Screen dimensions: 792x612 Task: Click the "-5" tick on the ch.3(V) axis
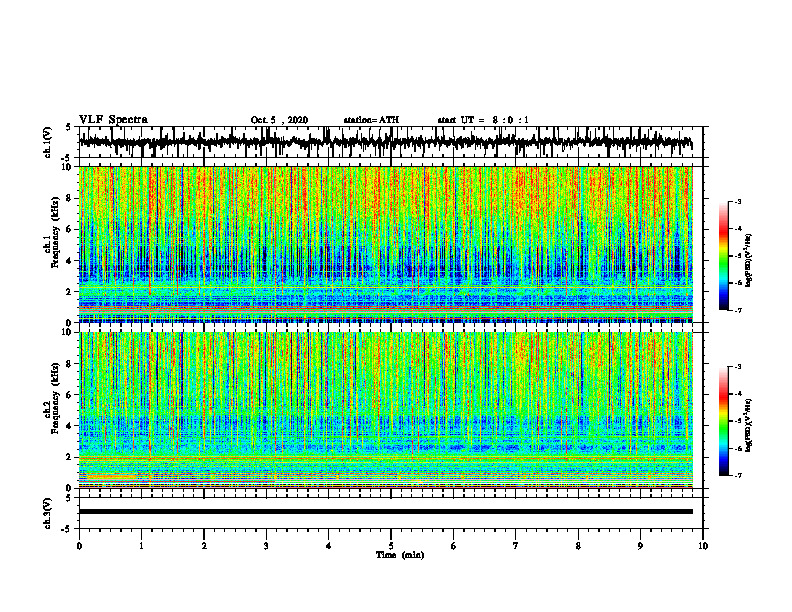click(x=66, y=529)
